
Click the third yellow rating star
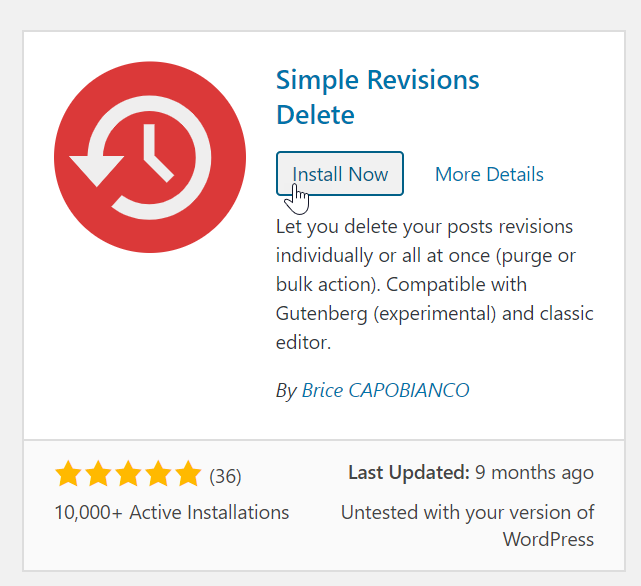click(128, 474)
